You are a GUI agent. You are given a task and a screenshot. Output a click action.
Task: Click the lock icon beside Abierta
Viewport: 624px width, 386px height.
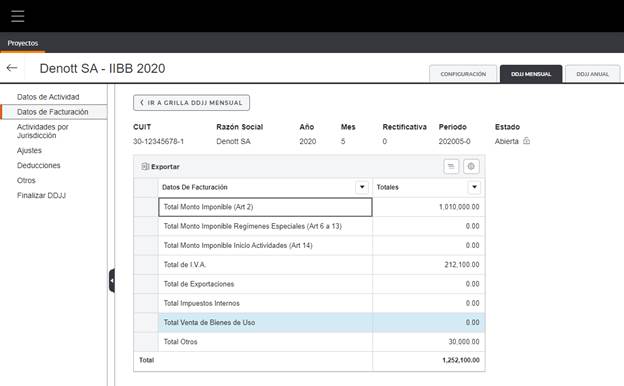(x=526, y=141)
